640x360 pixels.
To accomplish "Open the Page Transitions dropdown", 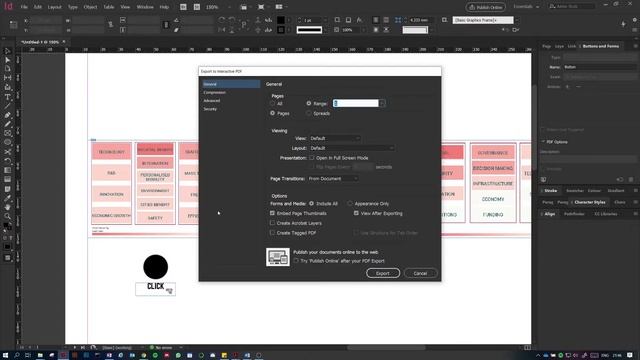I will point(333,179).
